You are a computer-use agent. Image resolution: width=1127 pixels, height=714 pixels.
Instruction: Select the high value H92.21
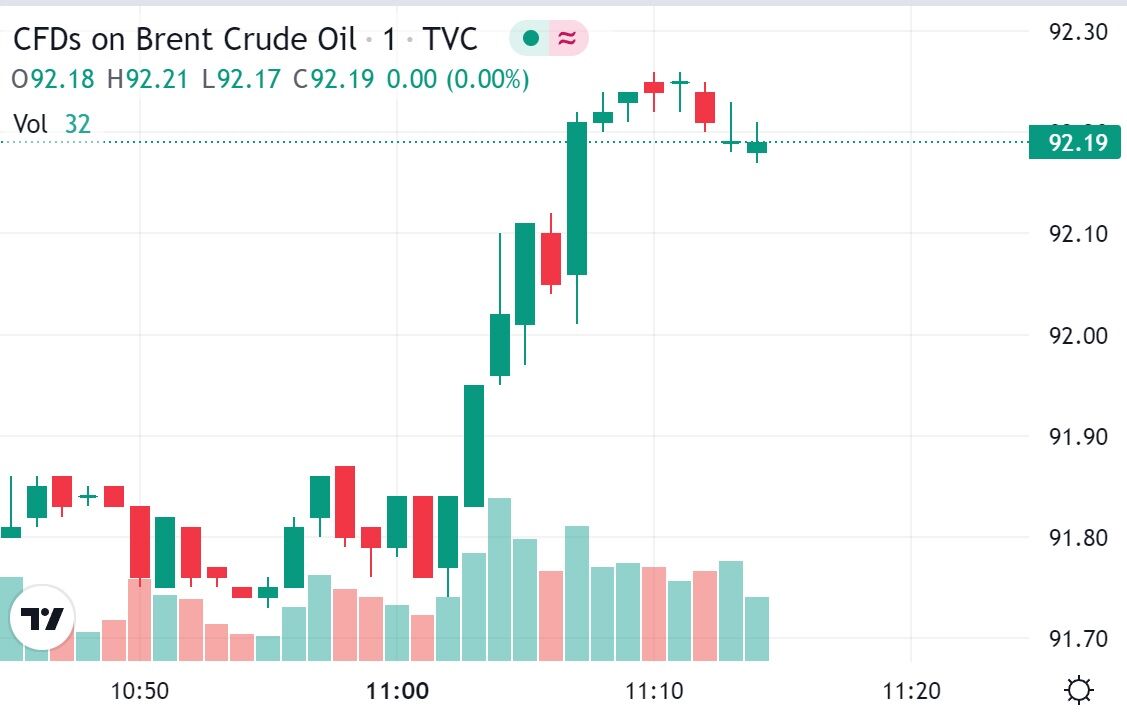pos(148,79)
